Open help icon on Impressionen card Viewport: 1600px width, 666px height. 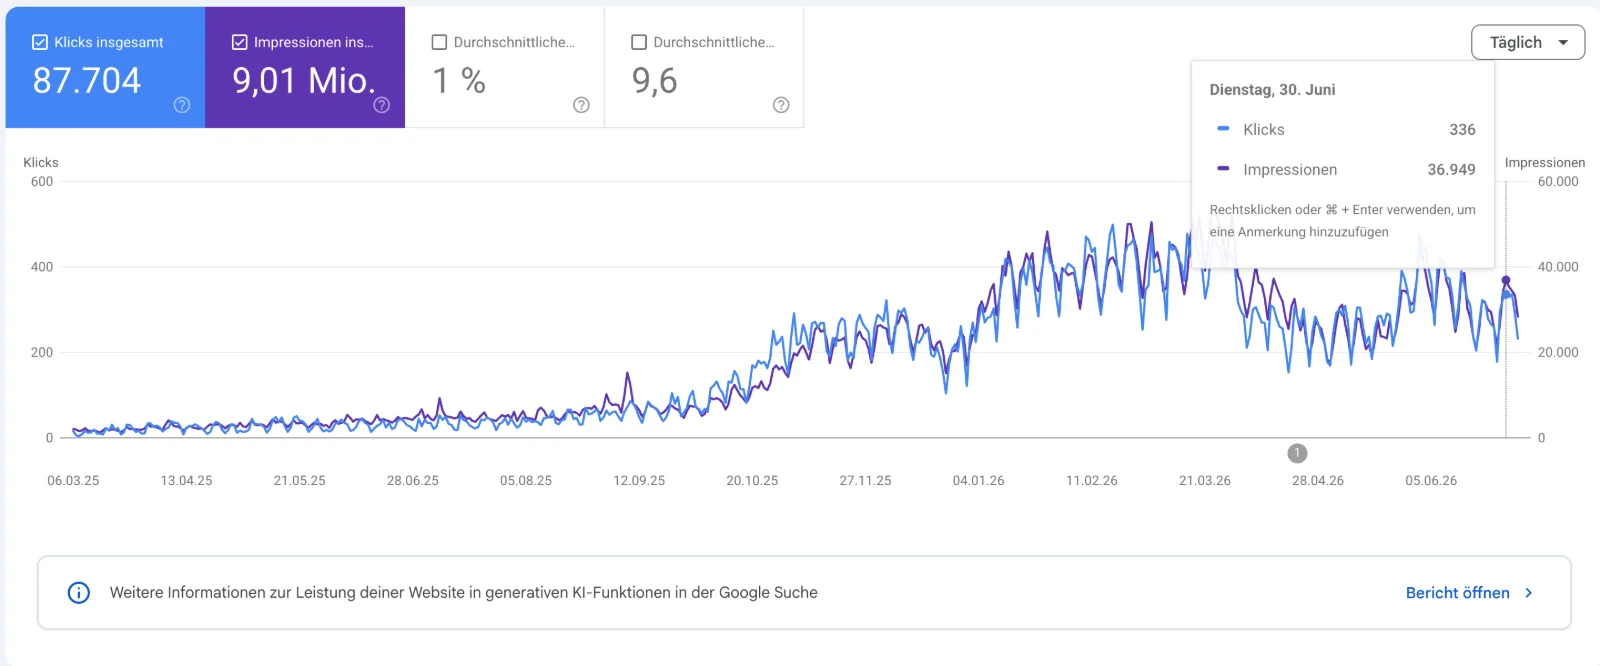[x=382, y=105]
